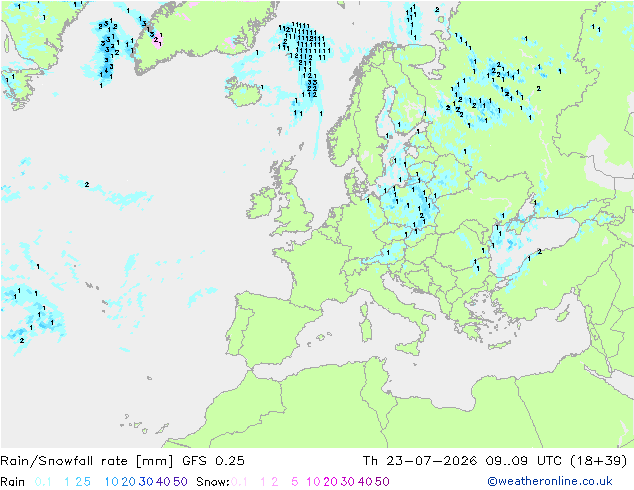This screenshot has height=490, width=634.
Task: Pick the Snow legend 30 value
Action: click(x=348, y=482)
